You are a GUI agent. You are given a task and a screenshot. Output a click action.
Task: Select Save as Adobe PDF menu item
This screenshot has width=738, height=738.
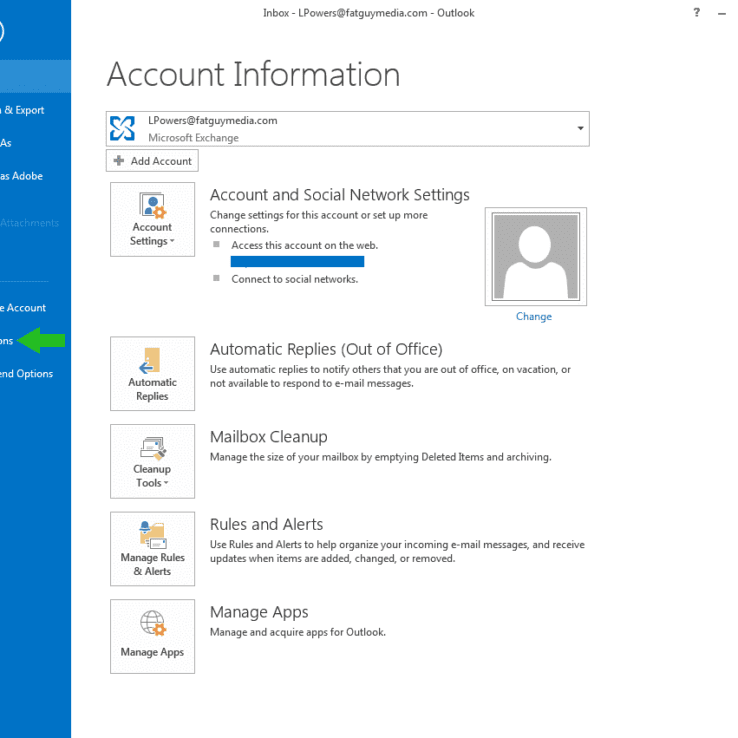click(x=21, y=176)
